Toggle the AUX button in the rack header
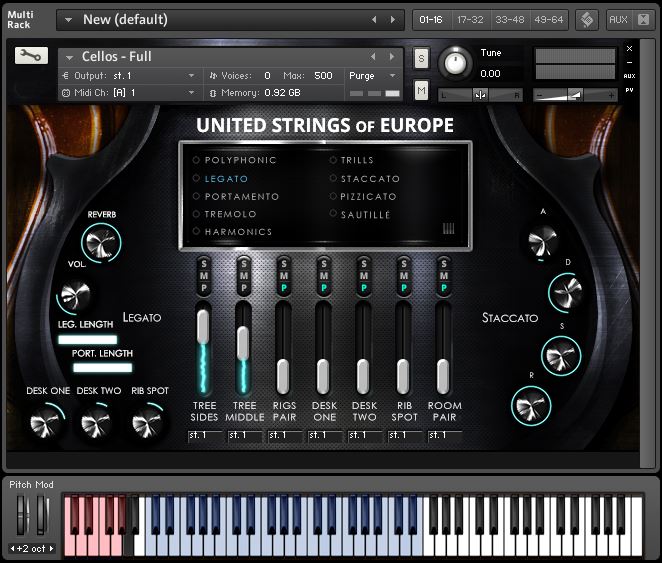Viewport: 662px width, 563px height. click(618, 19)
